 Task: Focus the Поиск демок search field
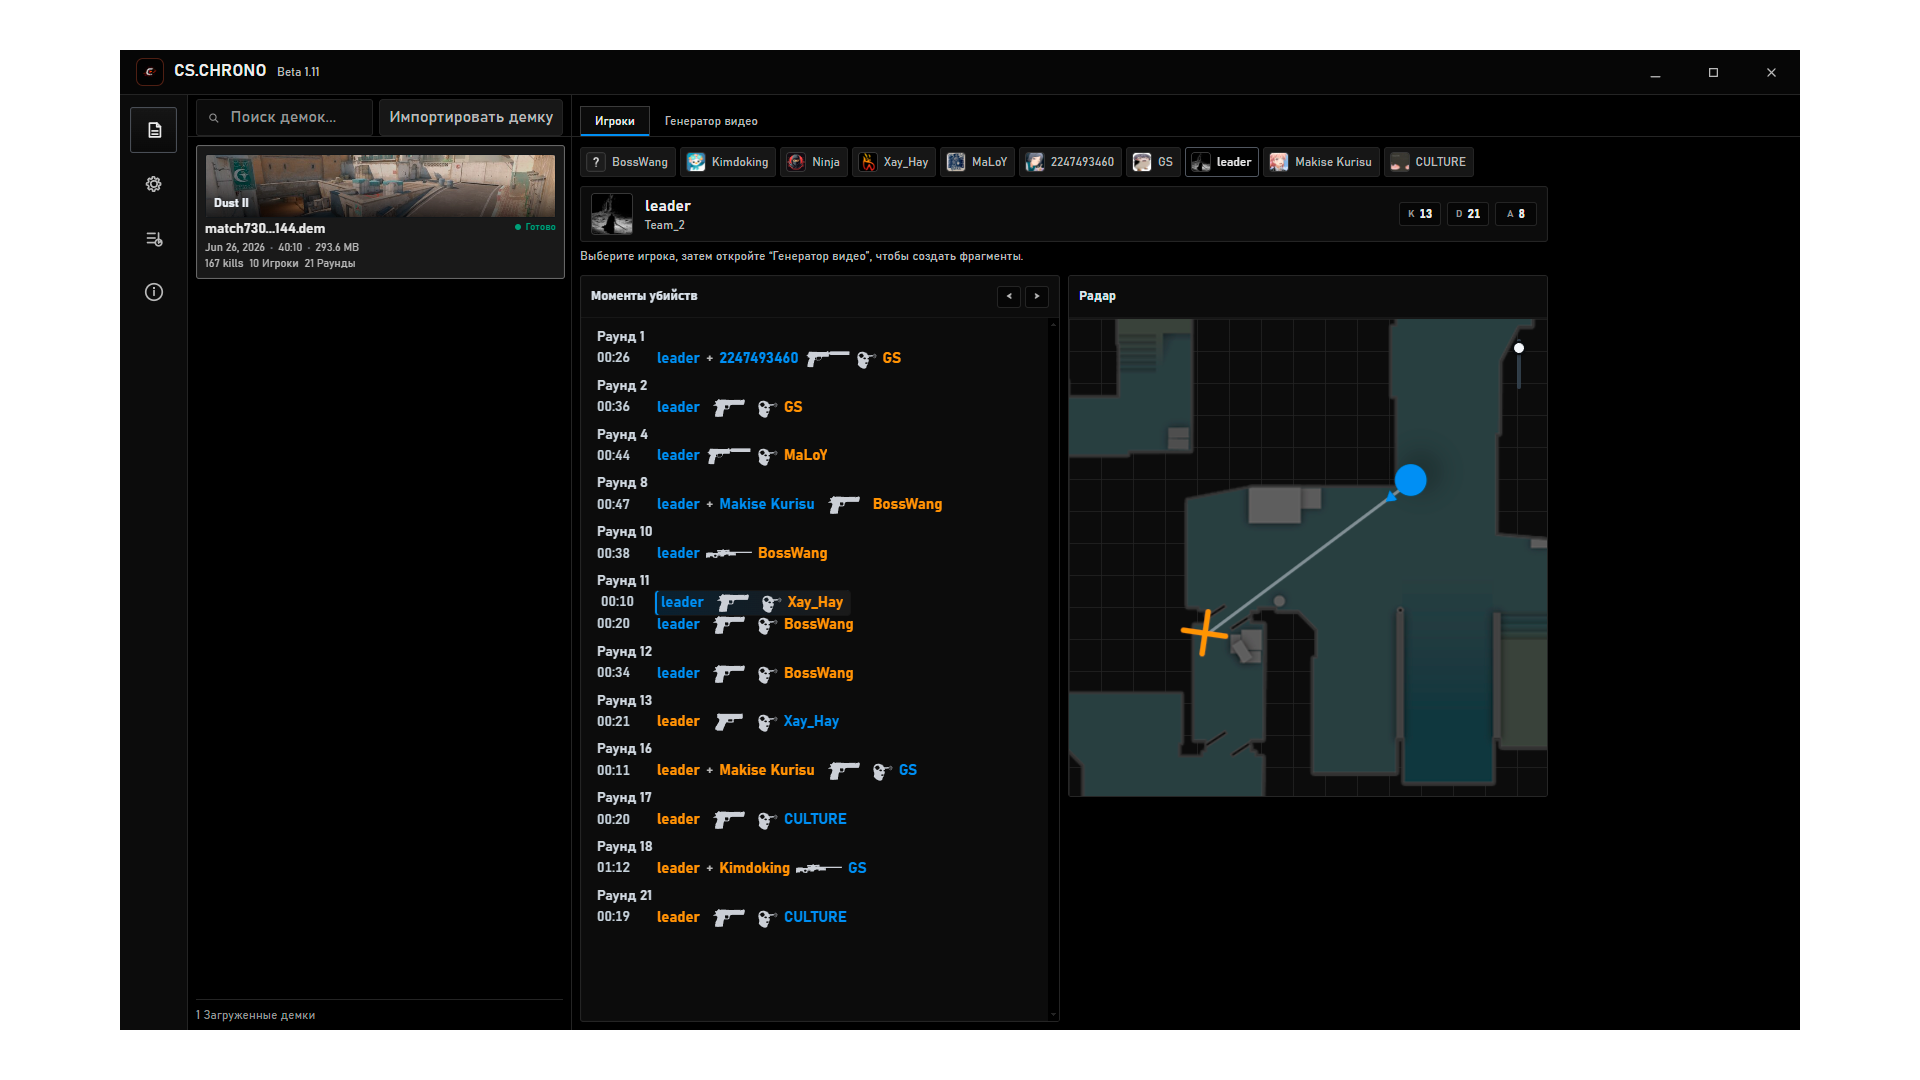285,117
